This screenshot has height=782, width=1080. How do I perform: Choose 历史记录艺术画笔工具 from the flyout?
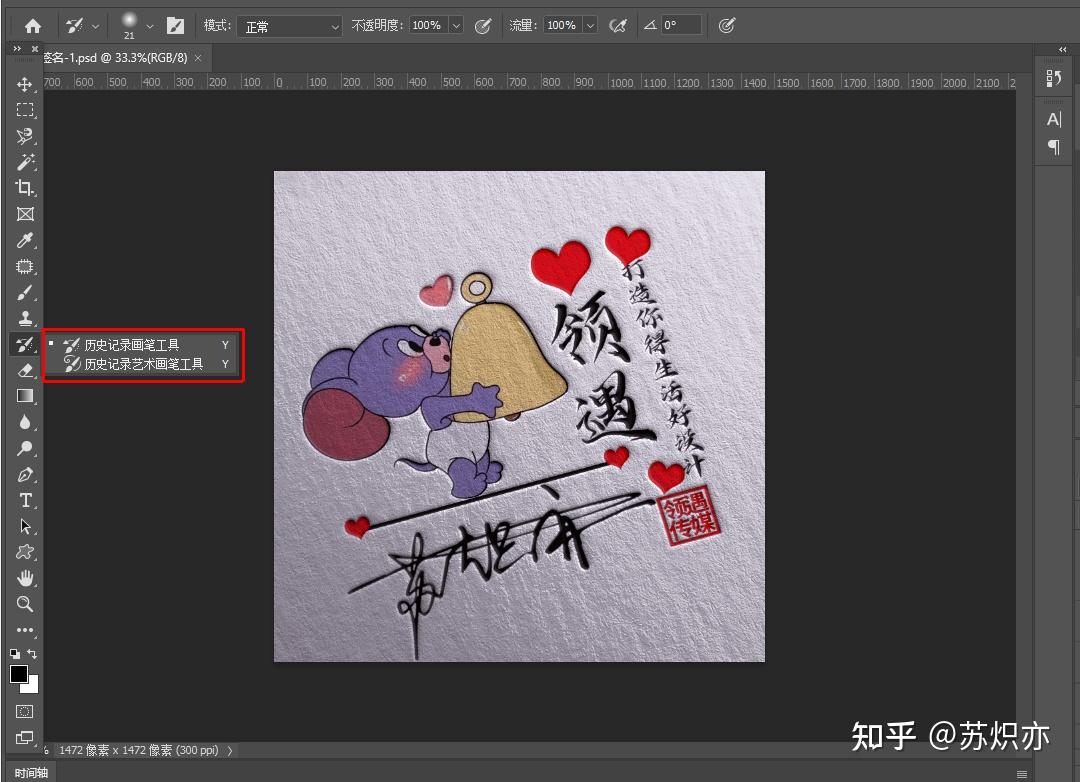click(141, 364)
